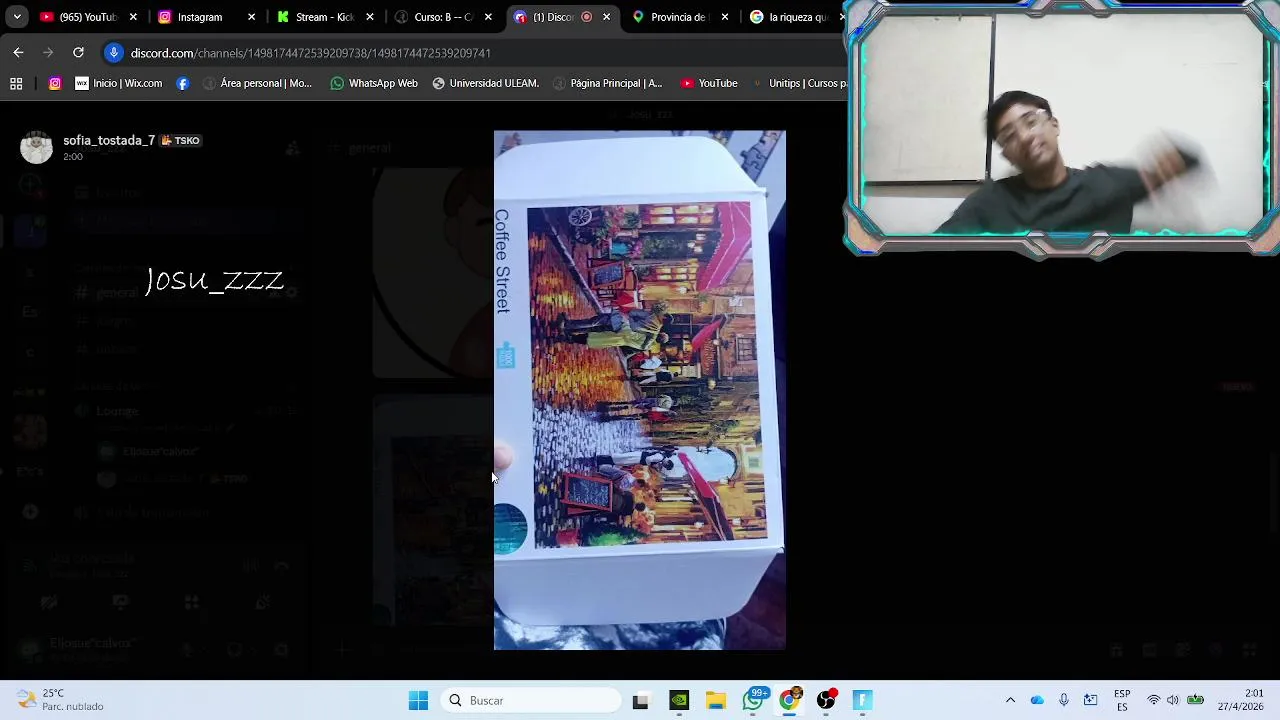Open the Chrome apps grid shortcut
Screen dimensions: 1280x720
16,83
